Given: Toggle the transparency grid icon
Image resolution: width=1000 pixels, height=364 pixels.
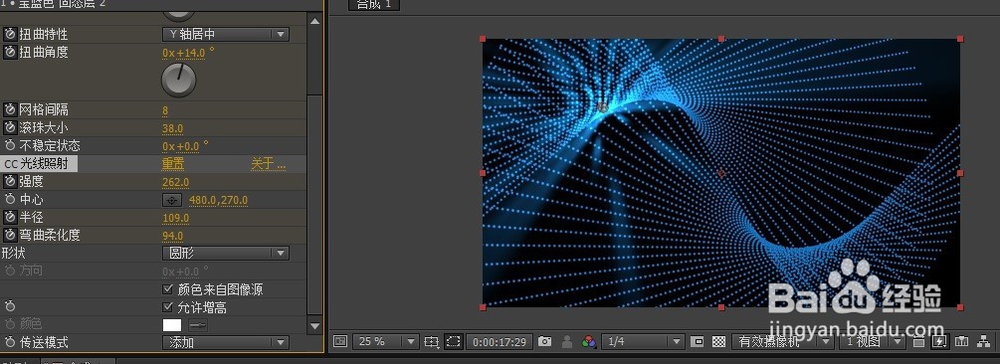Looking at the screenshot, I should [719, 342].
